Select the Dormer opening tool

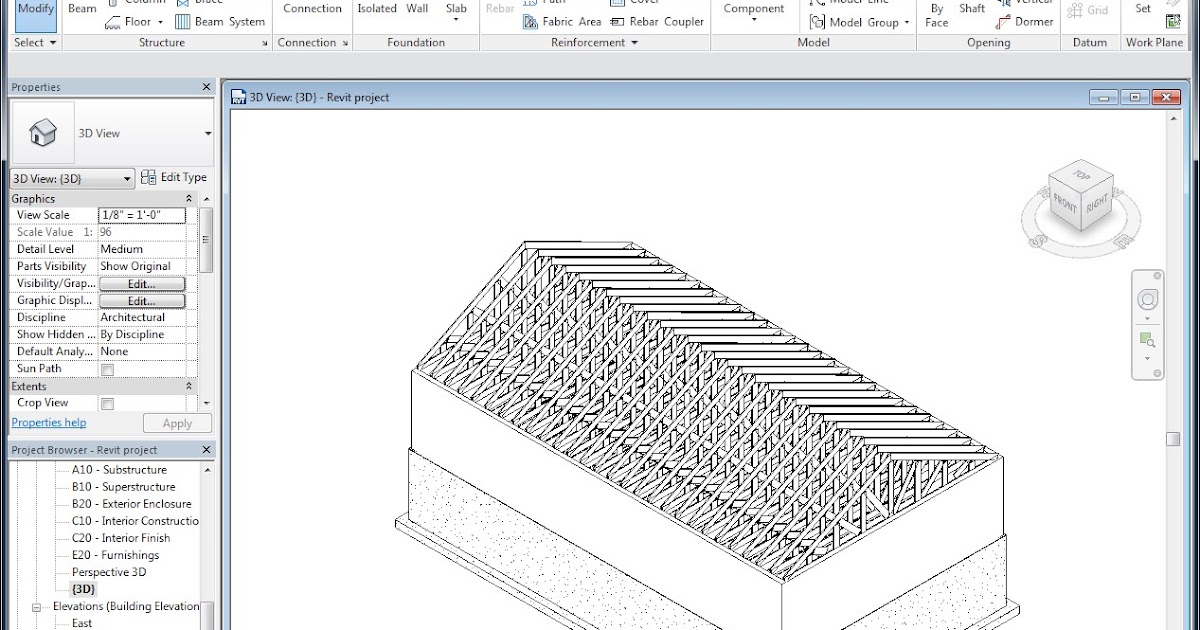click(1033, 22)
